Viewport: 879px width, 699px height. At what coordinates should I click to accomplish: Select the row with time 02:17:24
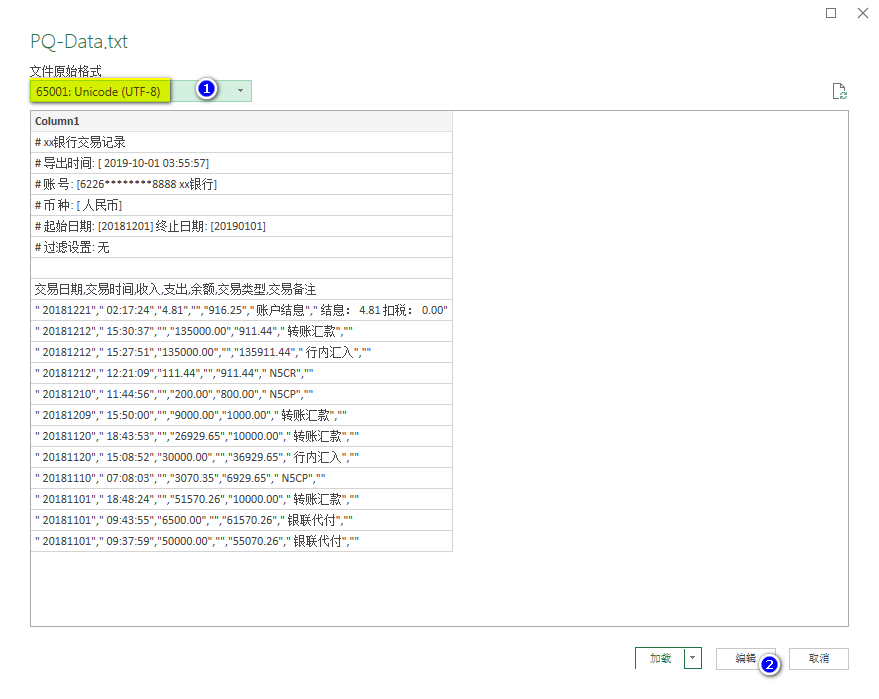point(241,310)
